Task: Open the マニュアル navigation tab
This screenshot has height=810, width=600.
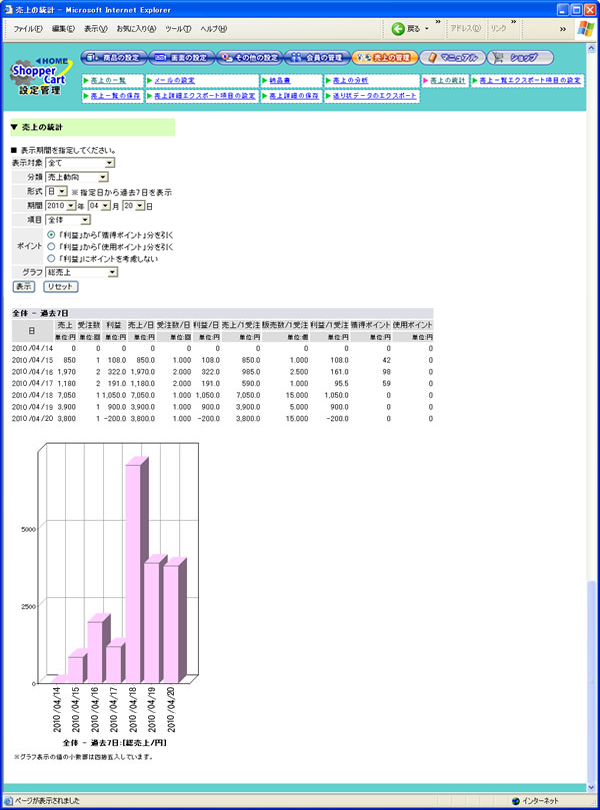Action: pos(452,57)
